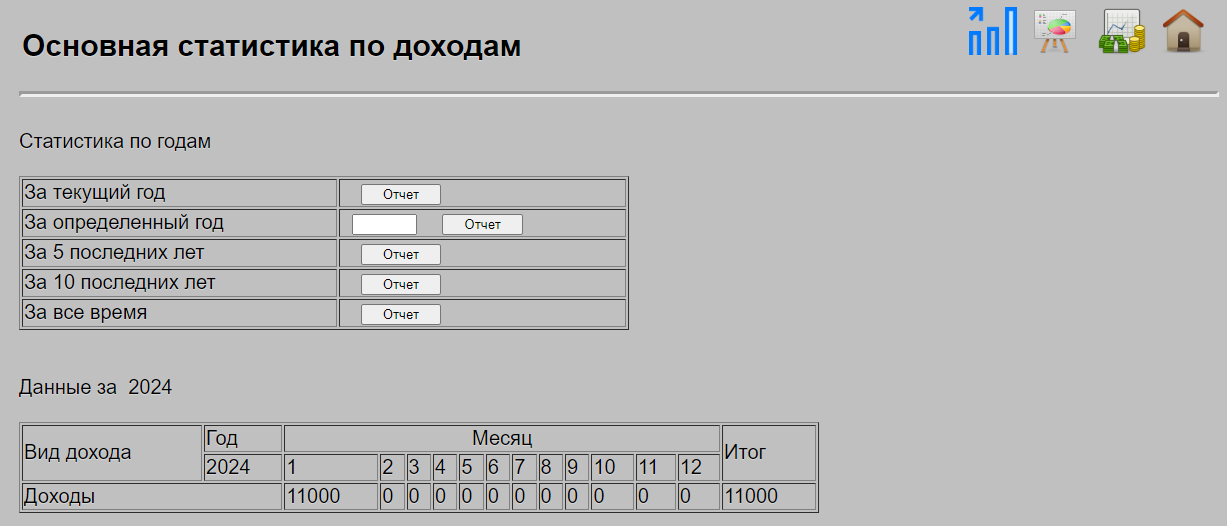1227x526 pixels.
Task: Go to the home page house icon
Action: [1183, 31]
